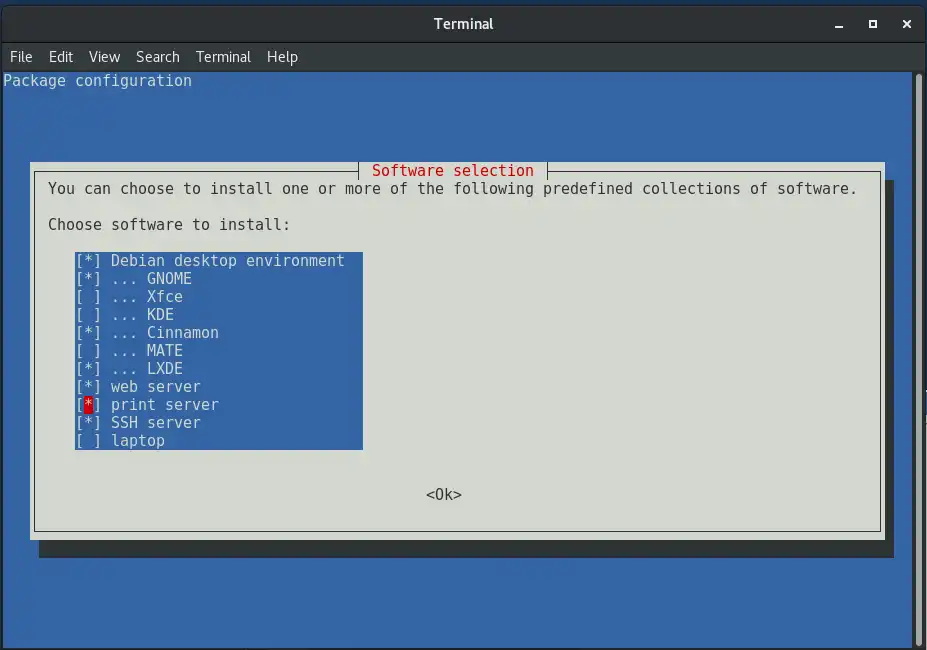
Task: Click the 'SSH server' label text
Action: click(156, 423)
